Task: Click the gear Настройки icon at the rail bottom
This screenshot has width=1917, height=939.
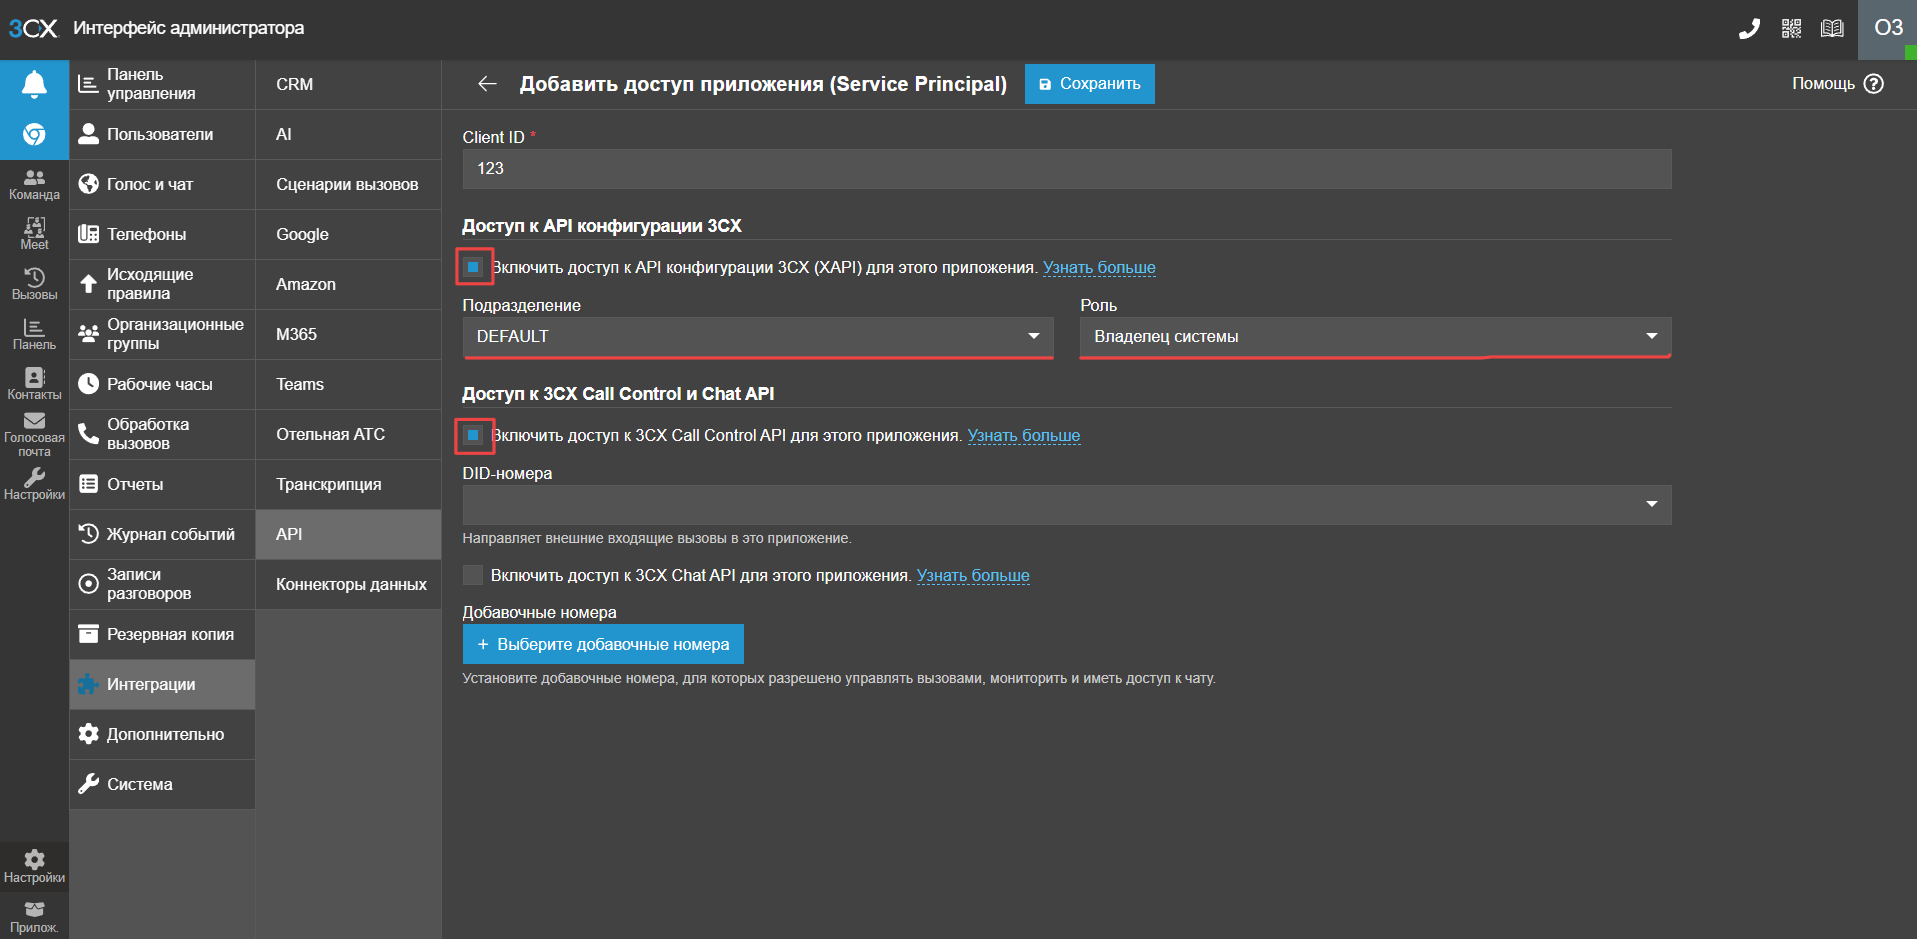Action: point(34,867)
